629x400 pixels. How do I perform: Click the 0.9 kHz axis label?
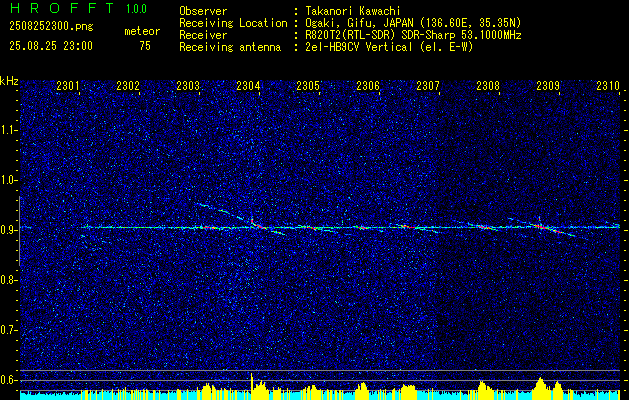[9, 230]
